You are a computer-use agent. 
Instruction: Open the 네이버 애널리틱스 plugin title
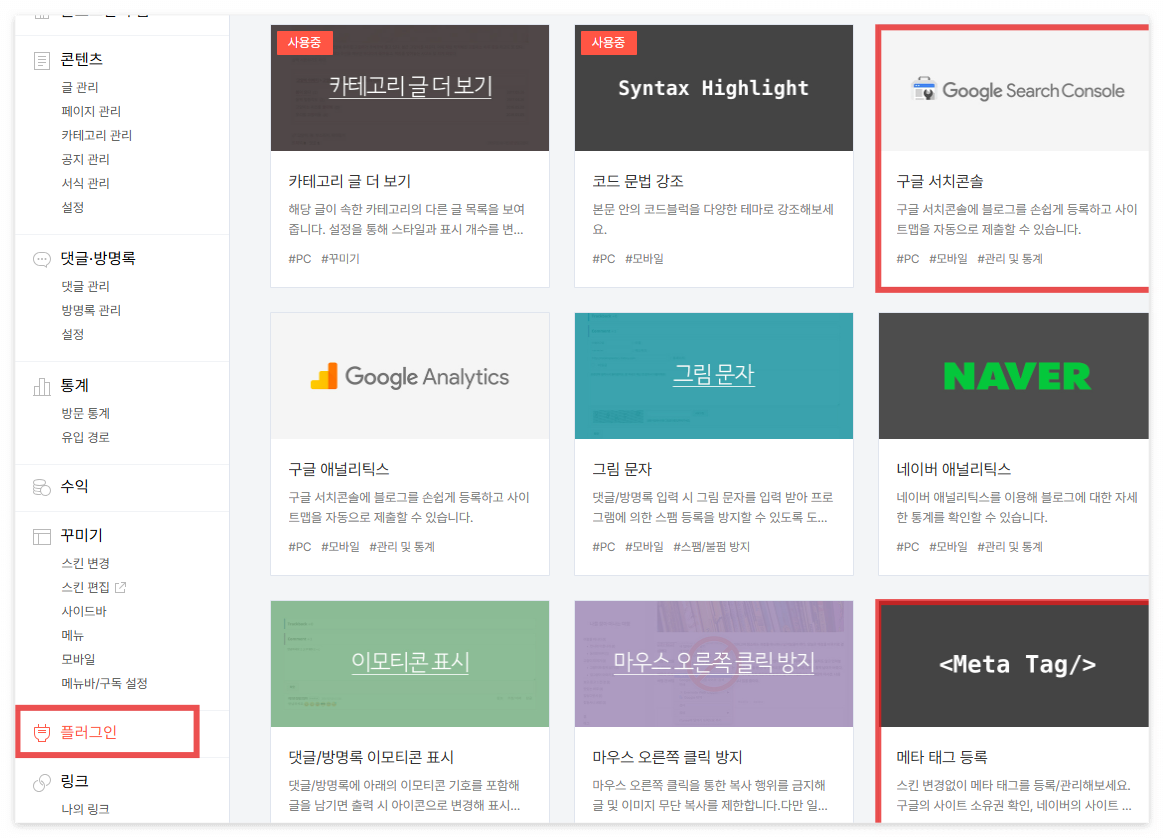click(953, 469)
